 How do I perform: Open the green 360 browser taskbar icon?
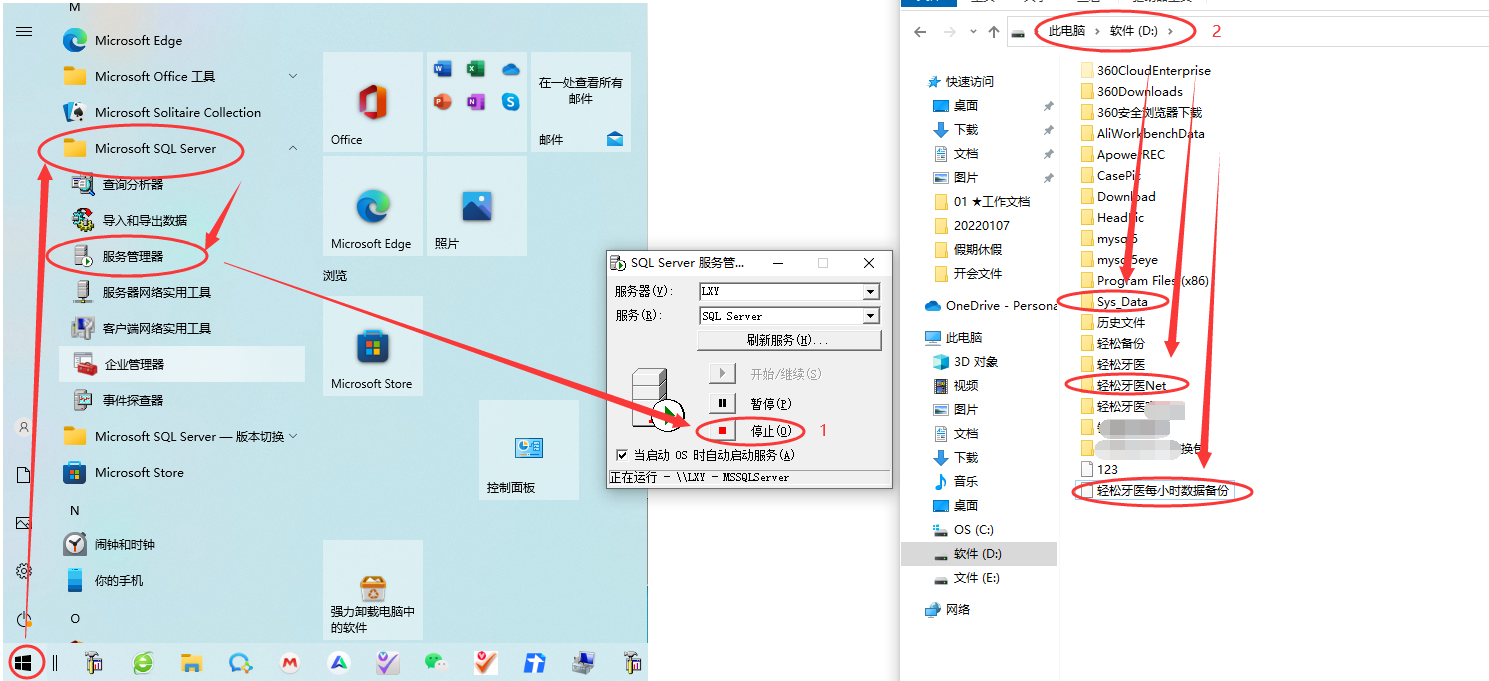click(x=144, y=662)
